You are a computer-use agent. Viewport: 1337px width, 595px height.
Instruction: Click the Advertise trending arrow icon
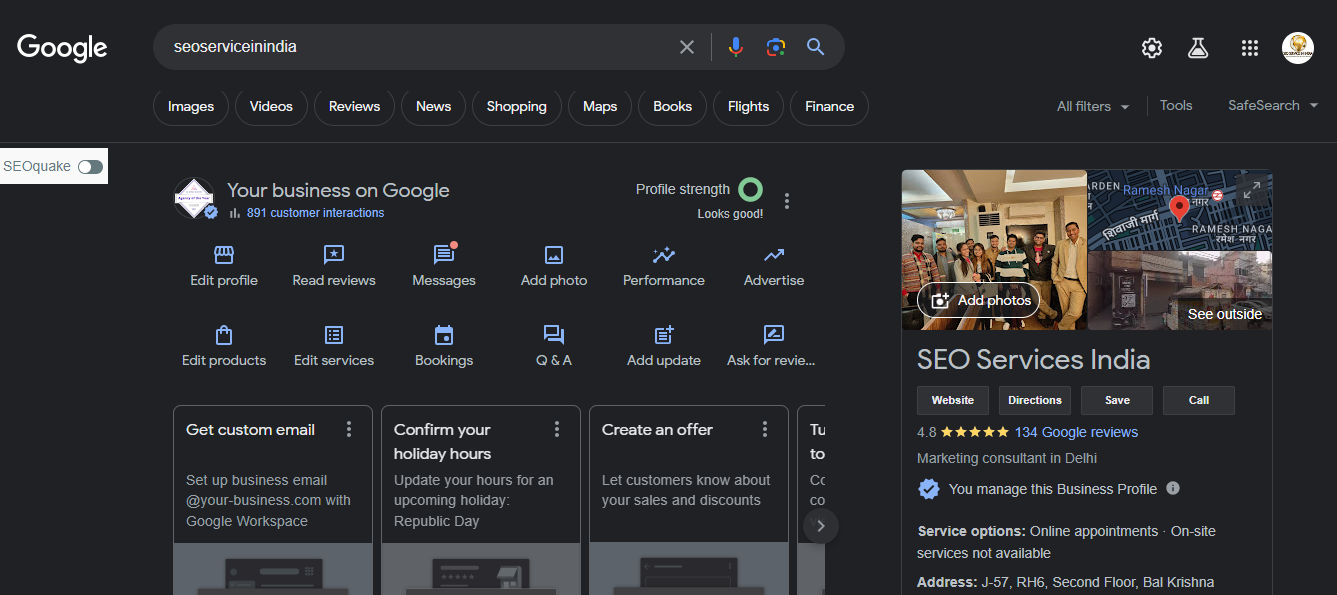point(774,255)
